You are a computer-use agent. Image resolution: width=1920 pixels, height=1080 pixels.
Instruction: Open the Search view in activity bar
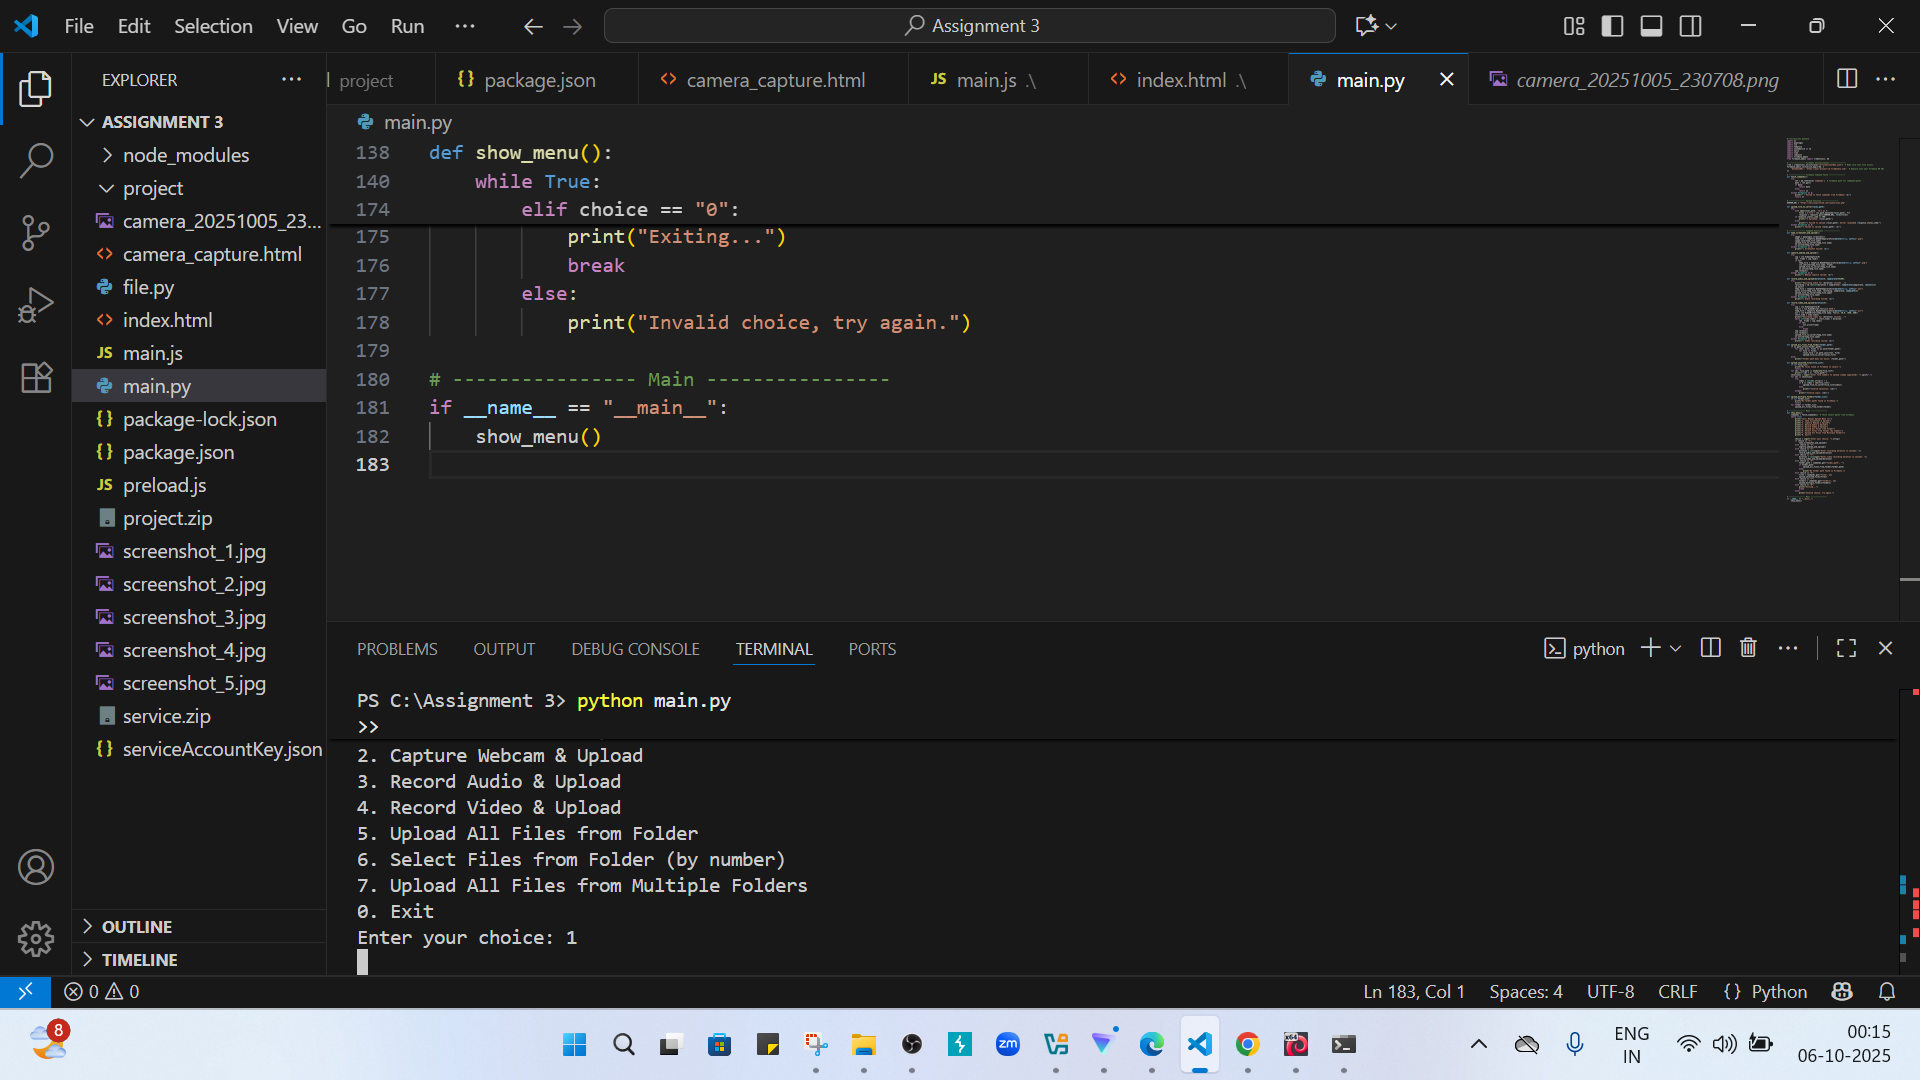(36, 160)
